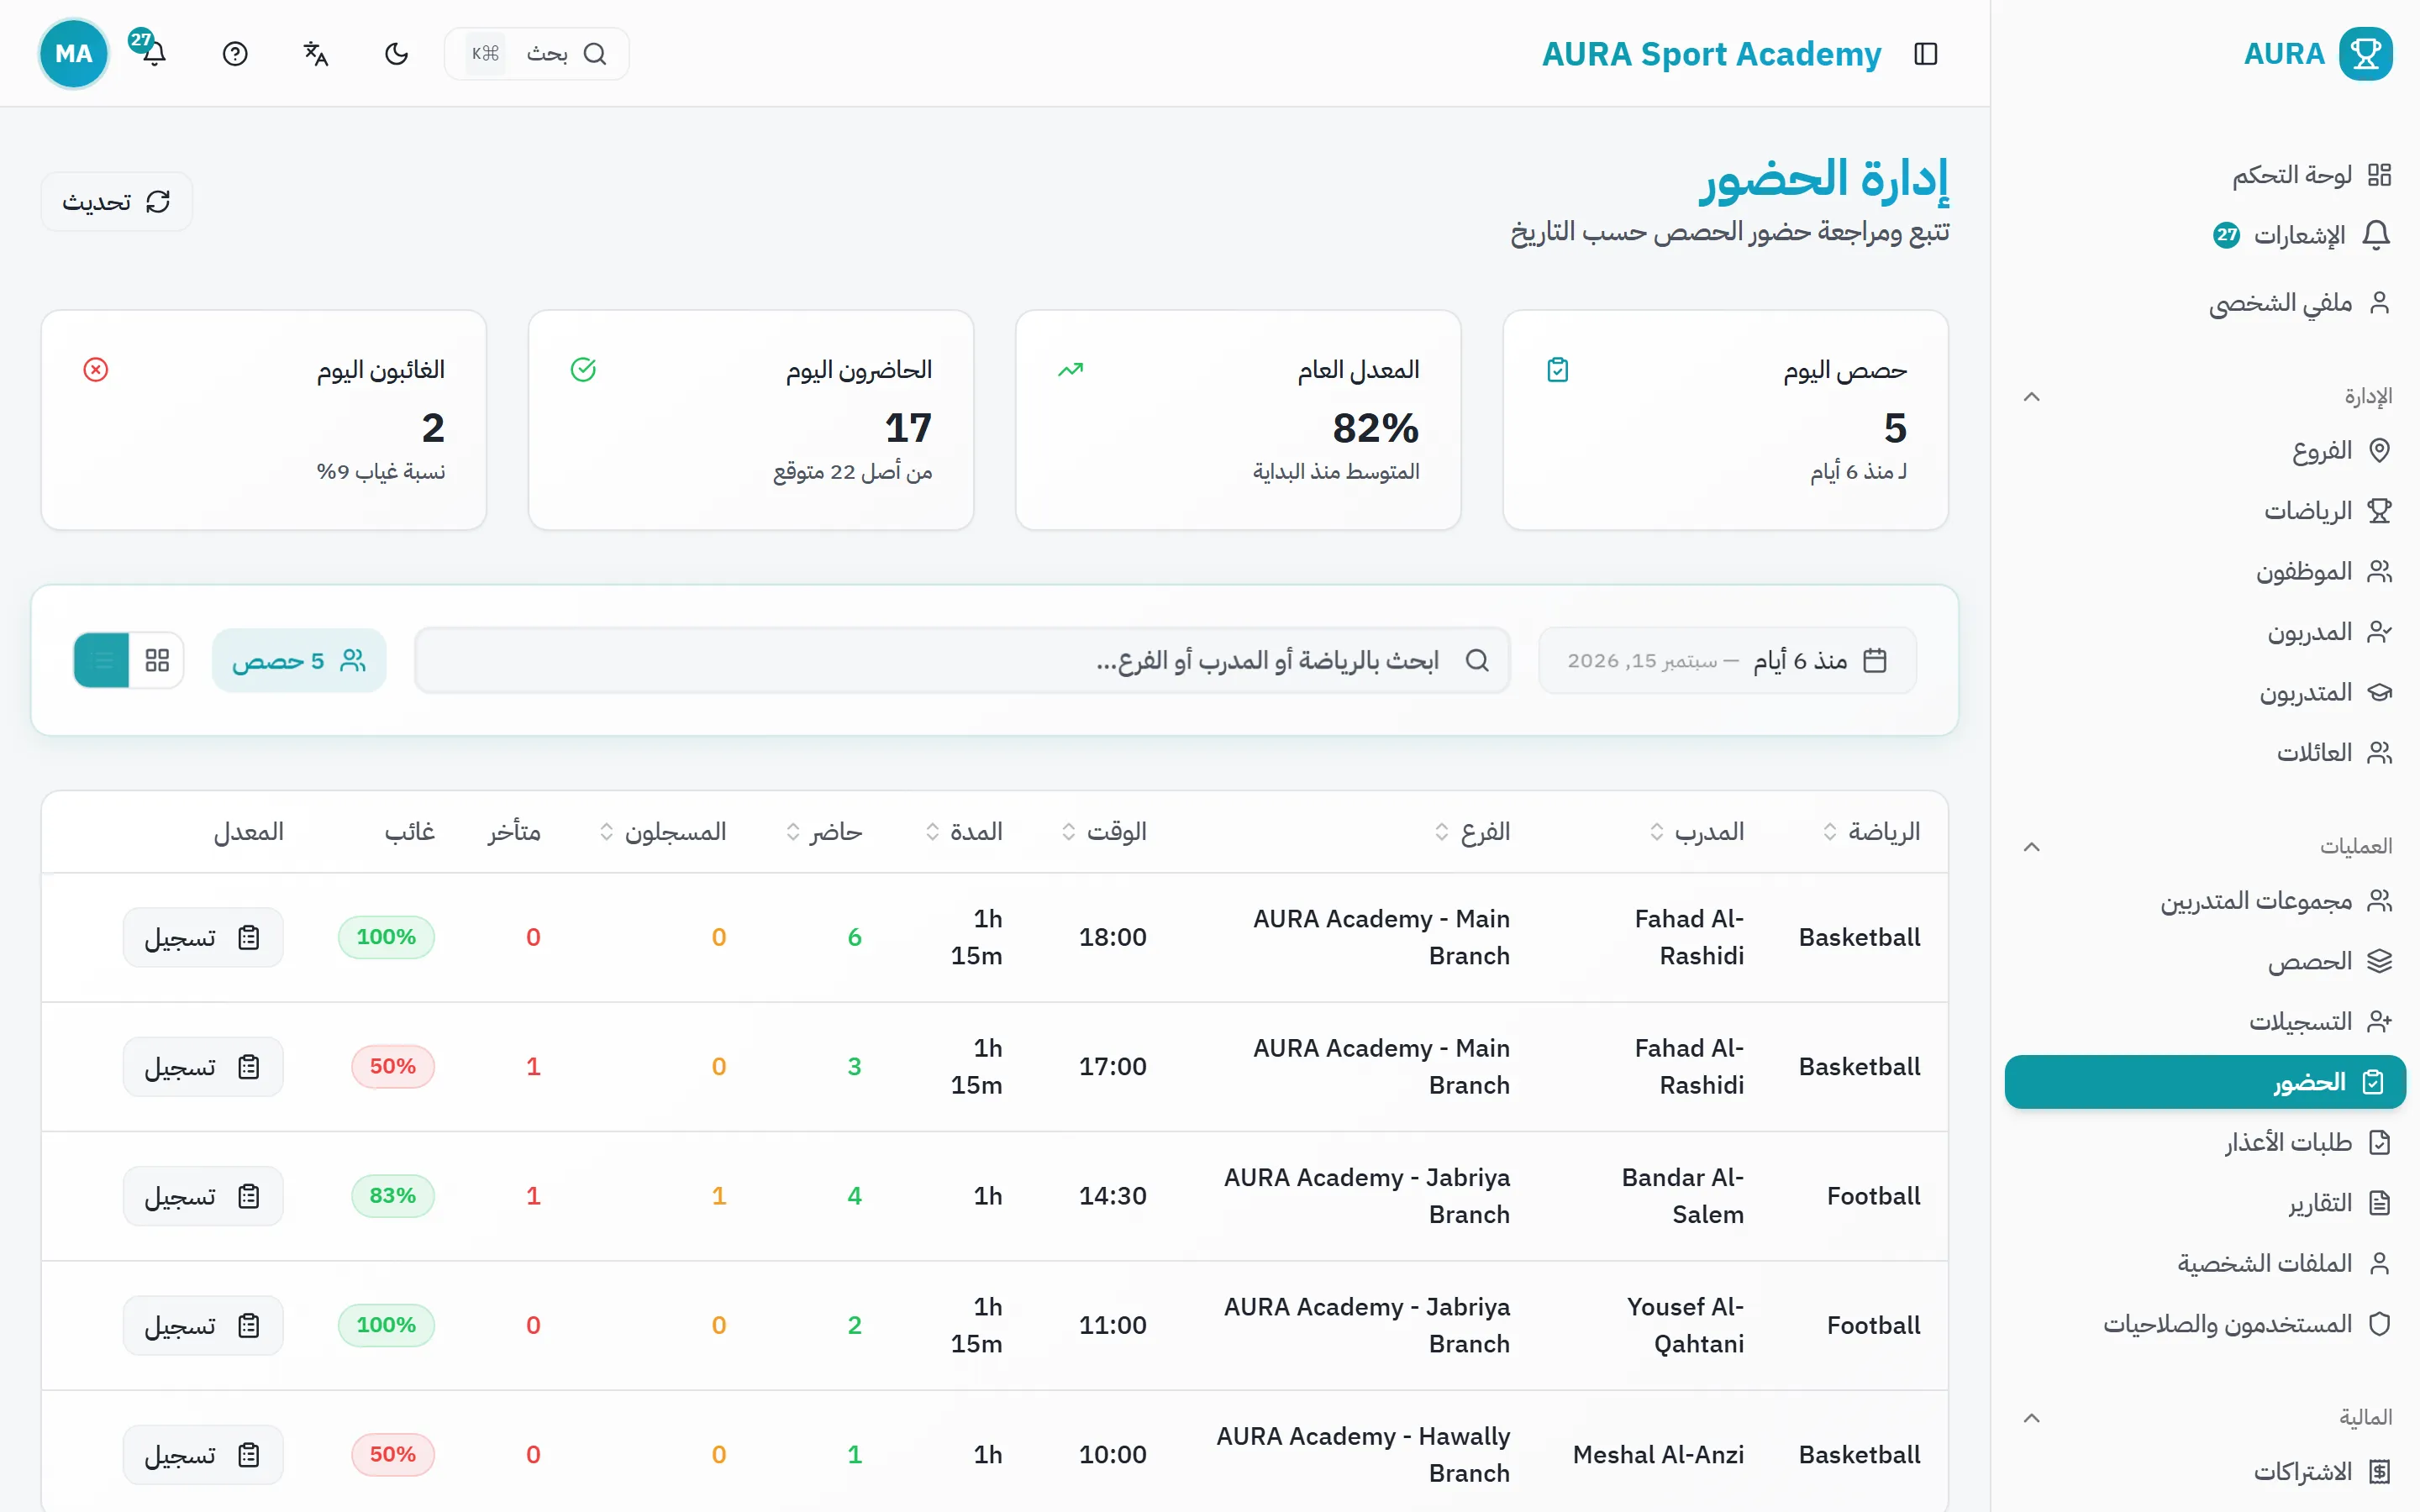Image resolution: width=2420 pixels, height=1512 pixels.
Task: Click AURA Academy - Hawally Branch cell
Action: (1363, 1455)
